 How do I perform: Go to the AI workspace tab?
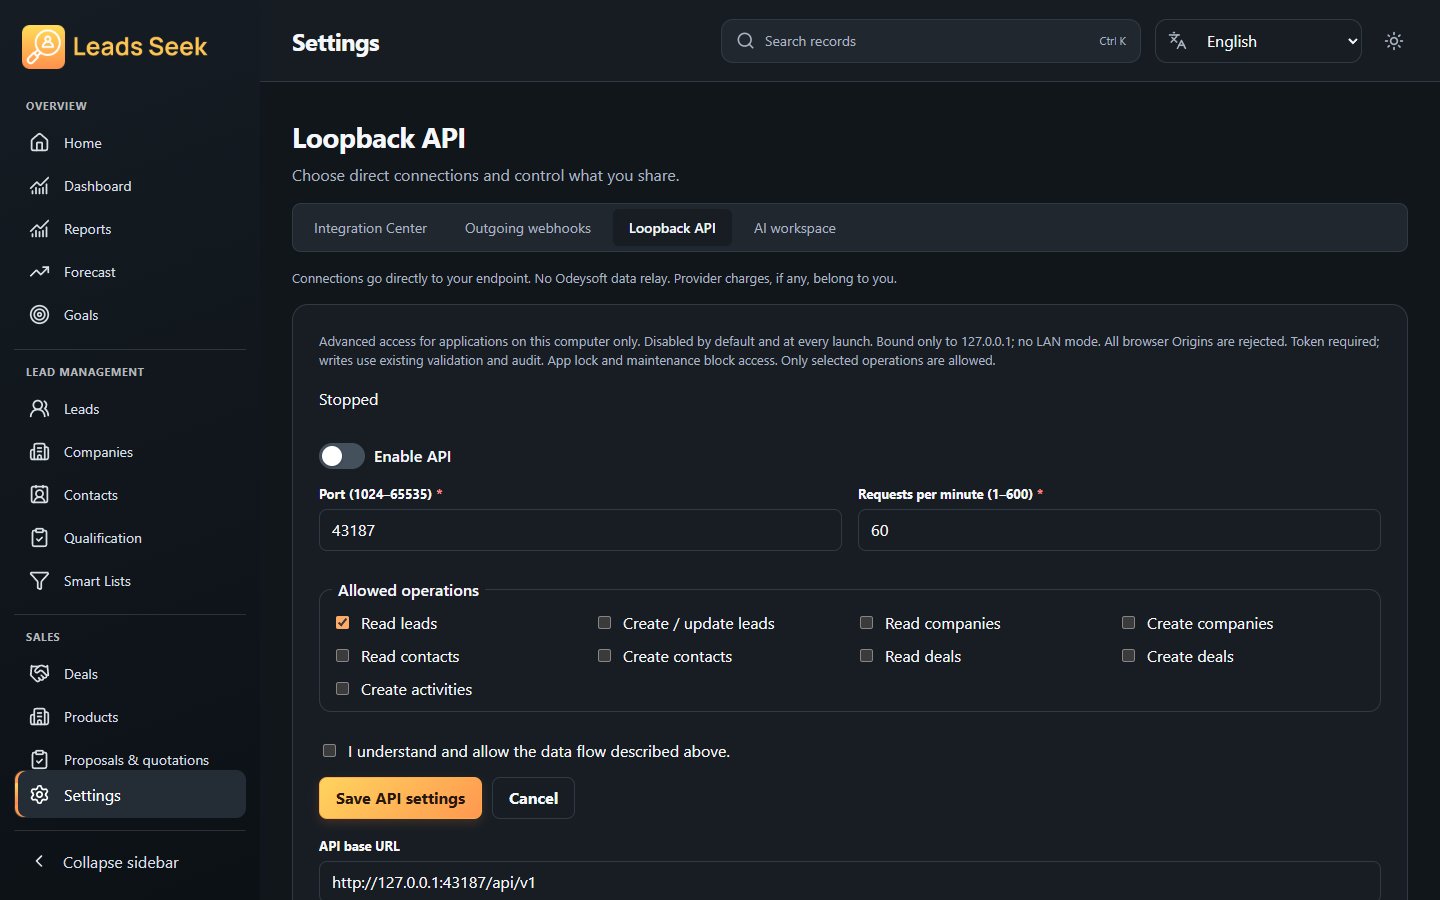click(x=795, y=228)
